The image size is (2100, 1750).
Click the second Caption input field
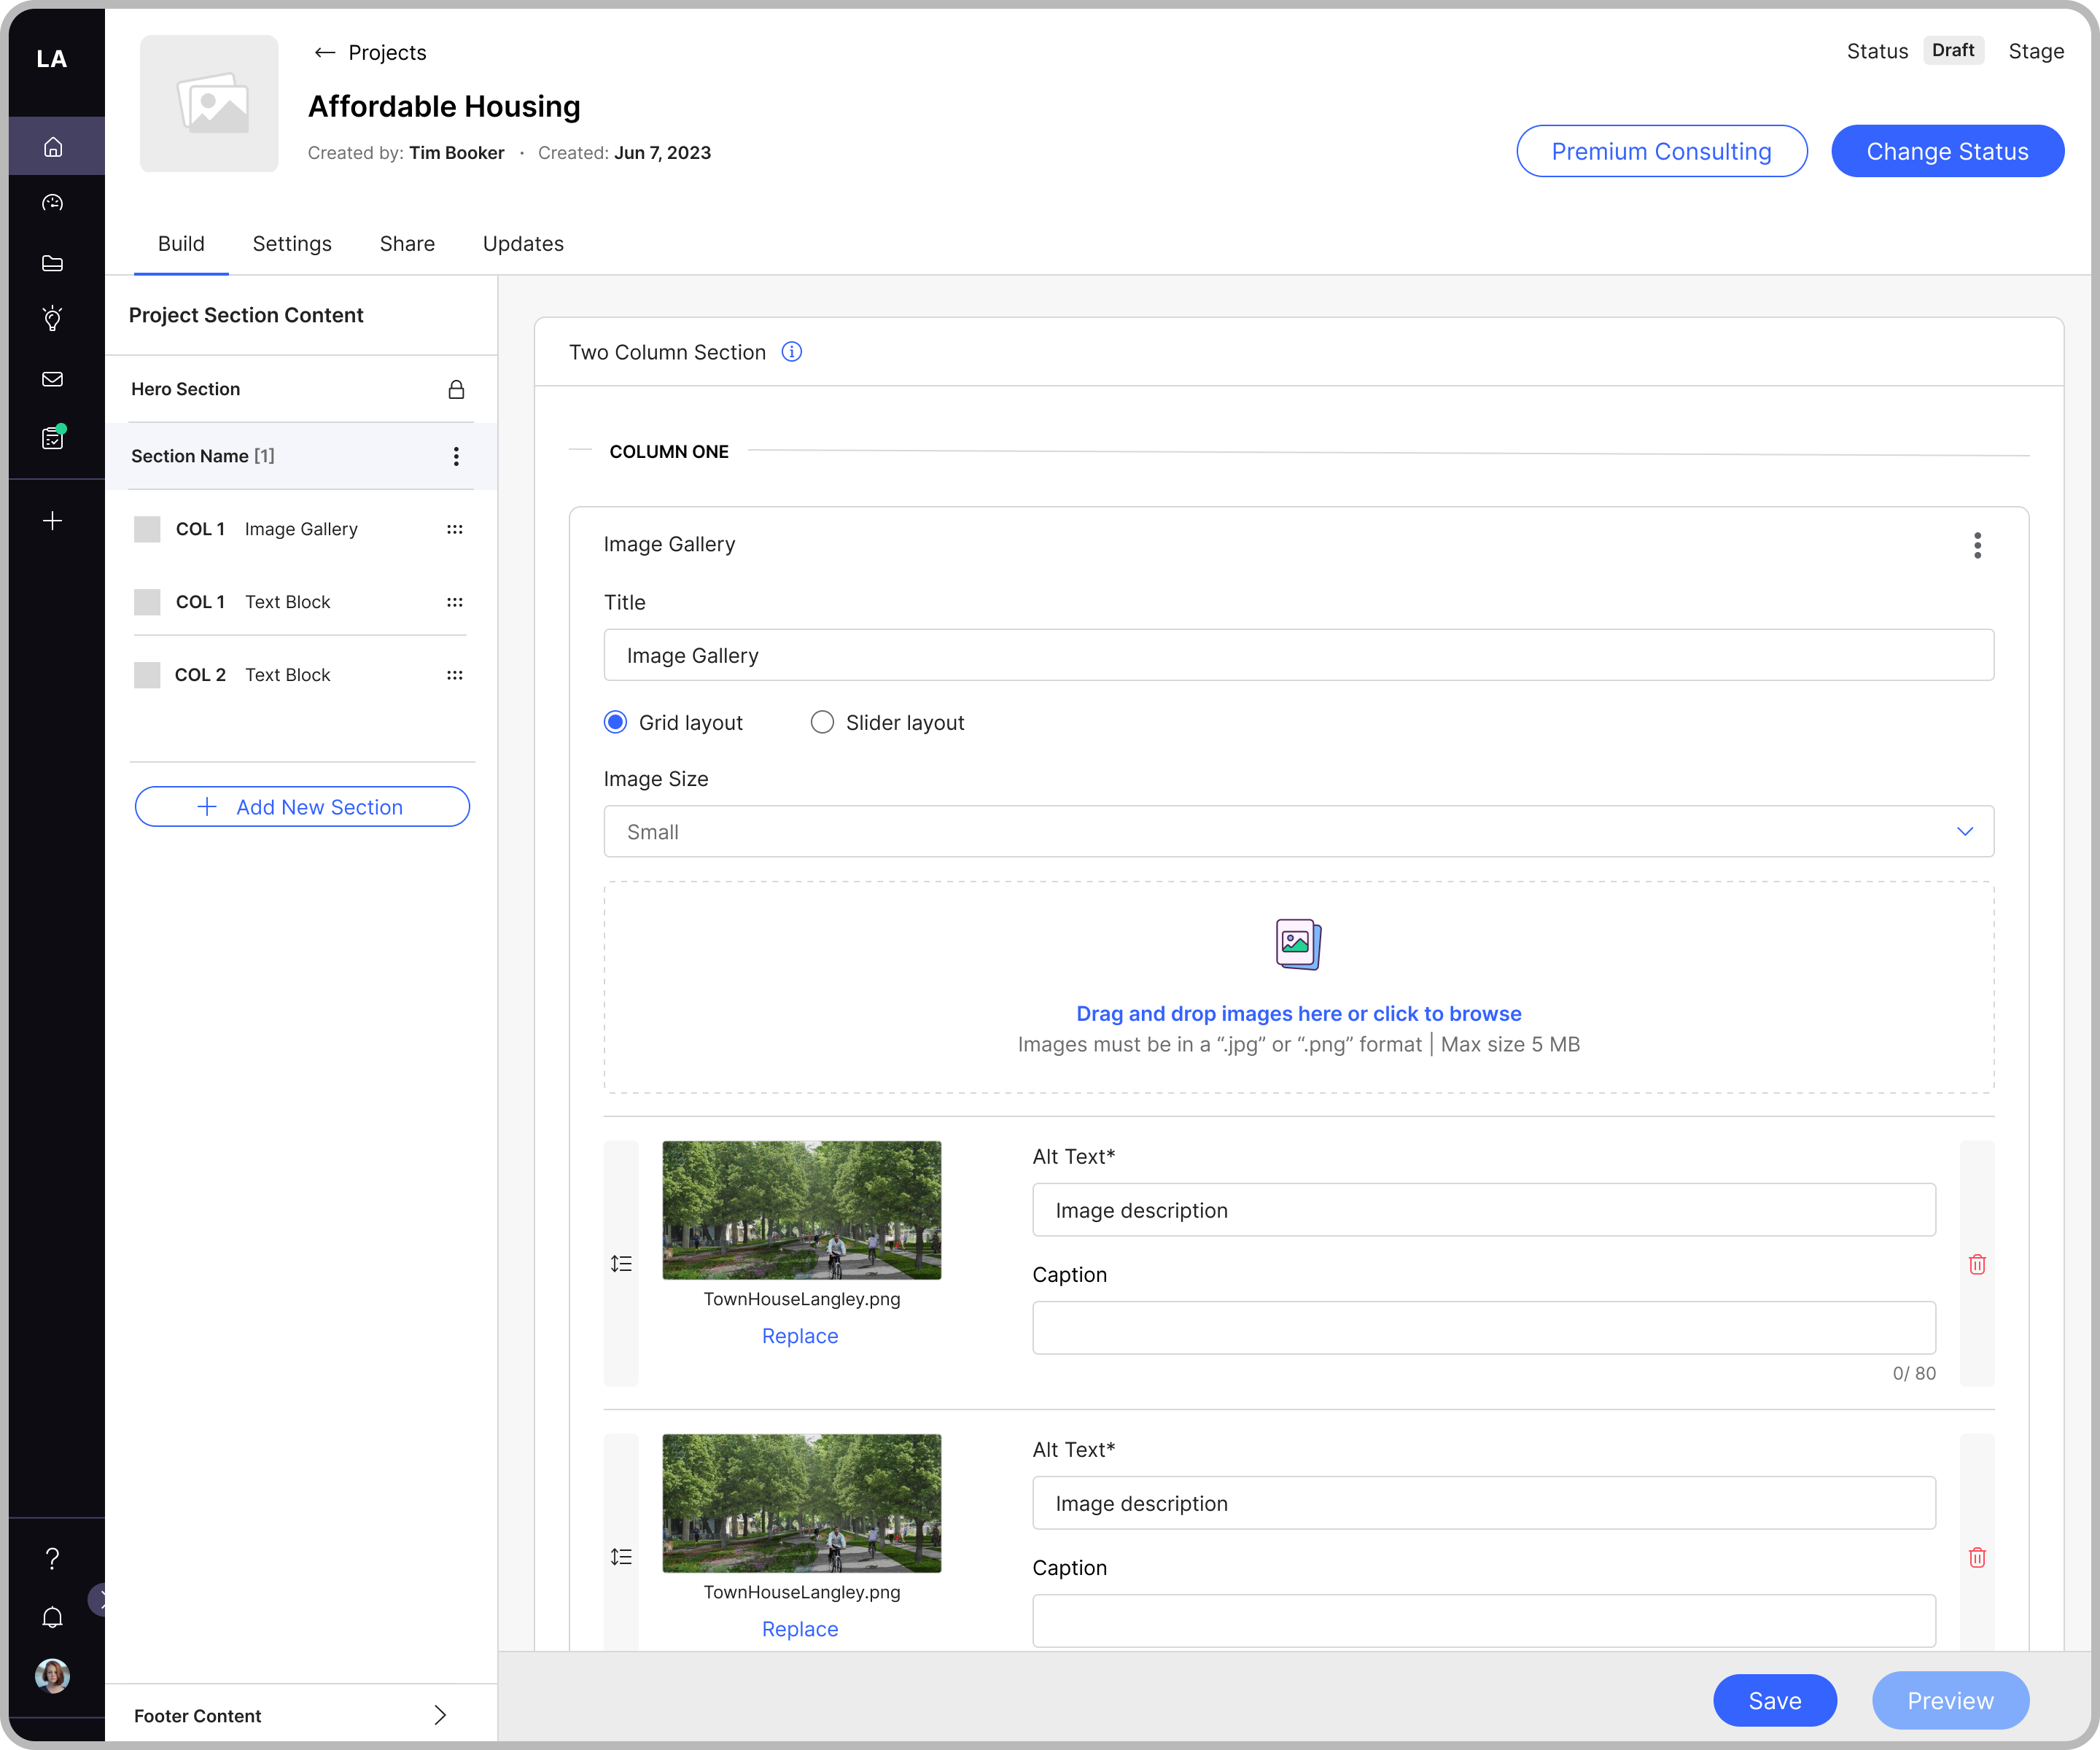click(1483, 1621)
